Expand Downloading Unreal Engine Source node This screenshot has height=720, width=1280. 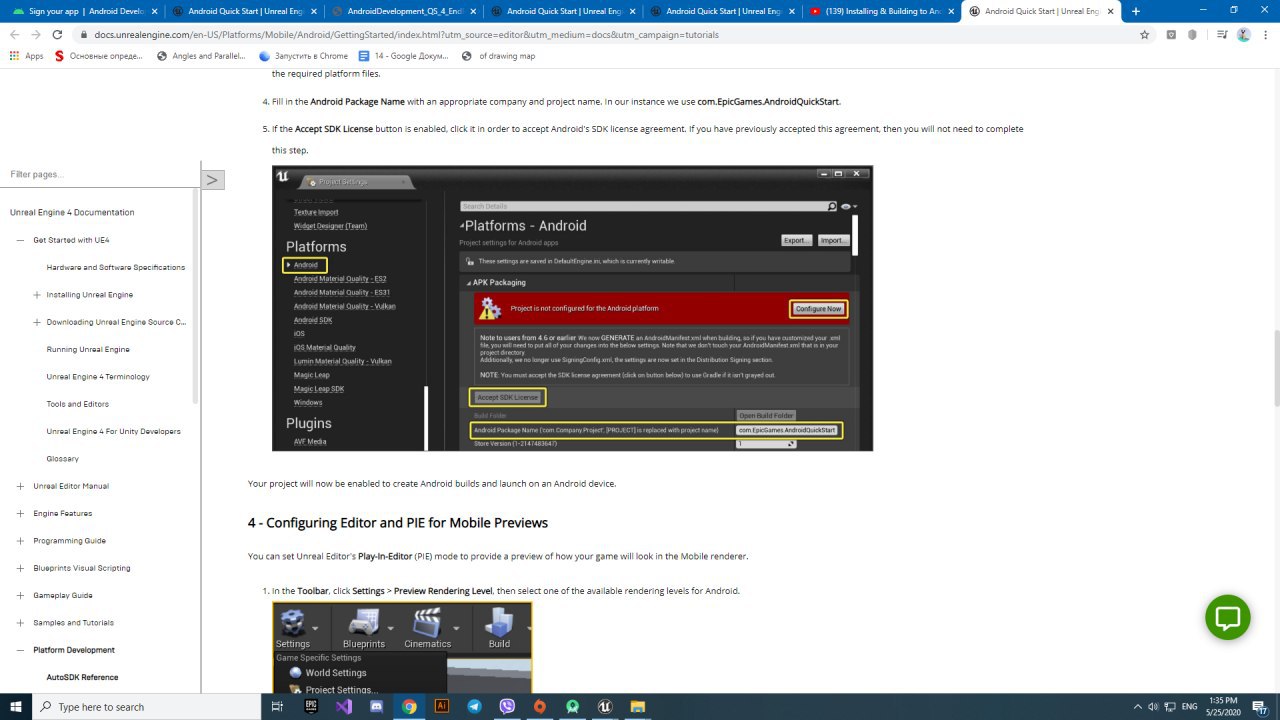point(37,322)
